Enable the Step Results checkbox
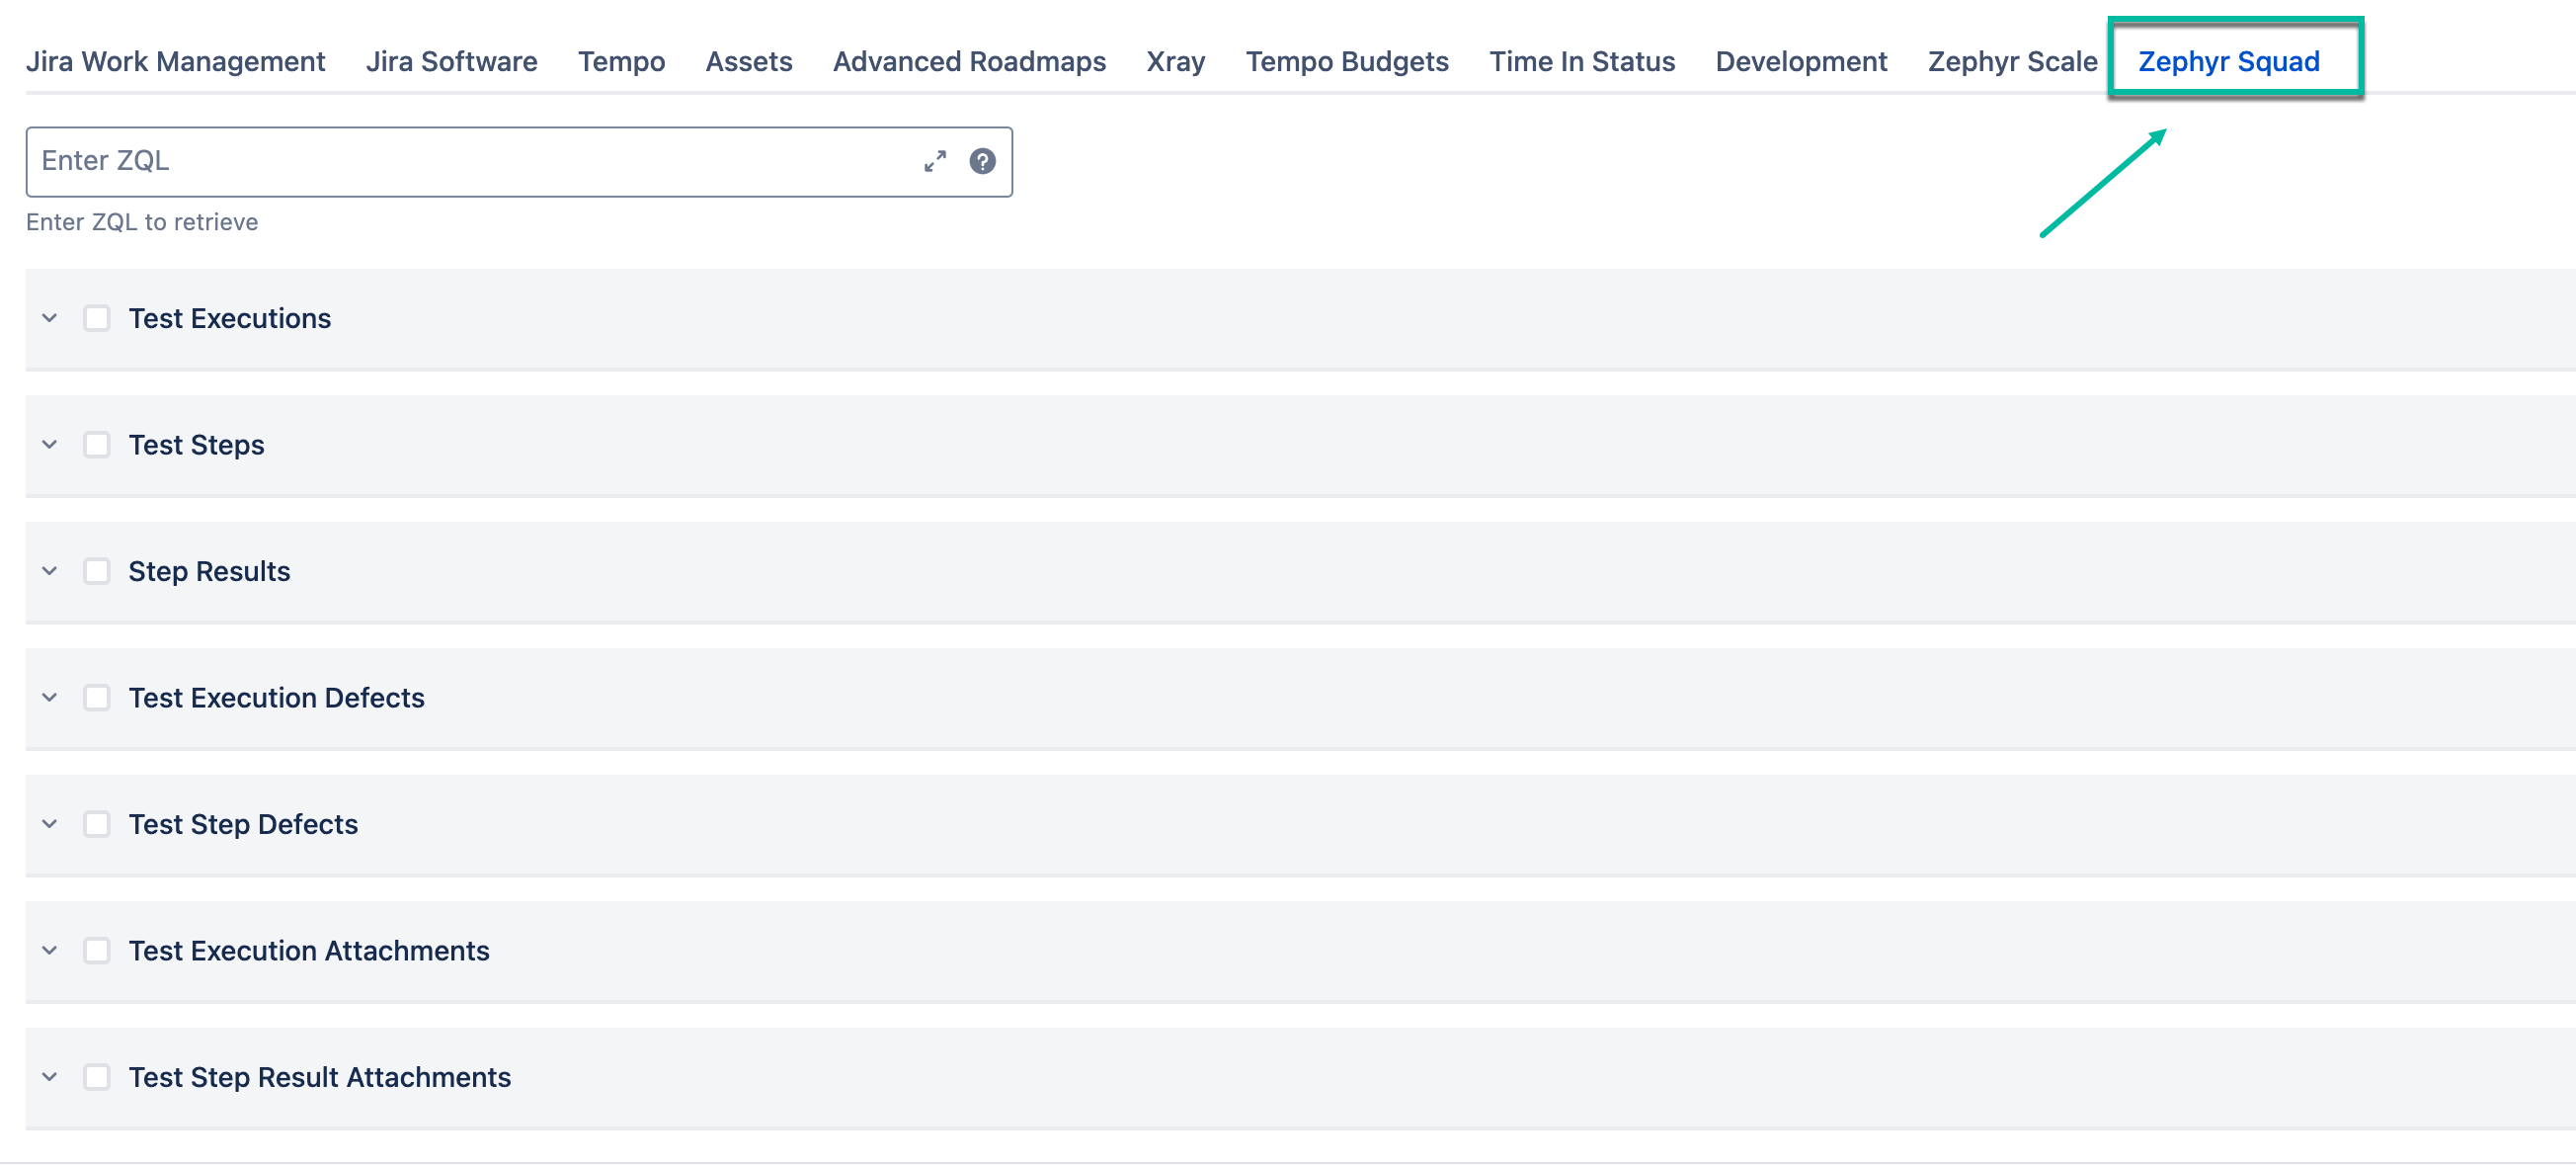 (96, 571)
